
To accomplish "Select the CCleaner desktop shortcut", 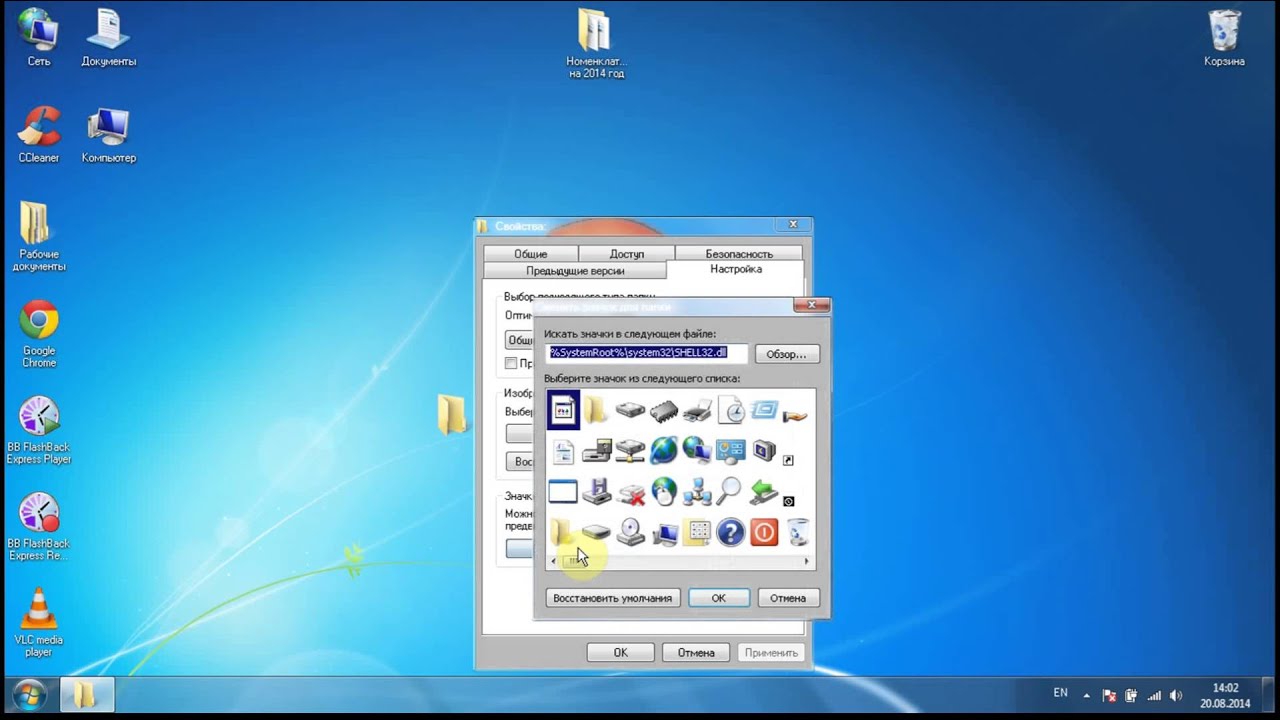I will coord(39,134).
